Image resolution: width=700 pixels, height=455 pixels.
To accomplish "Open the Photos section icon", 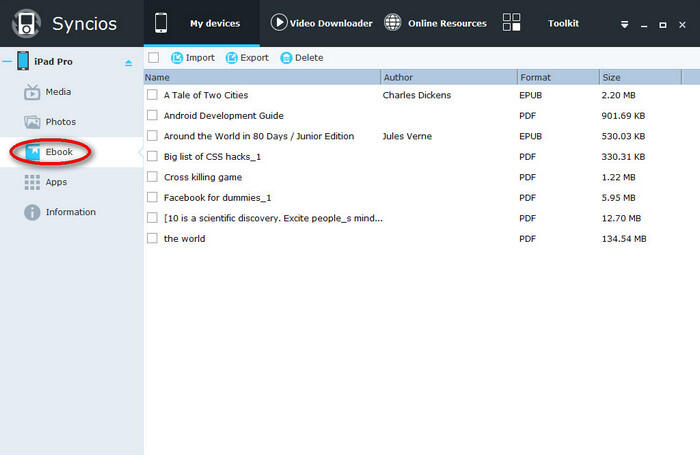I will 32,122.
